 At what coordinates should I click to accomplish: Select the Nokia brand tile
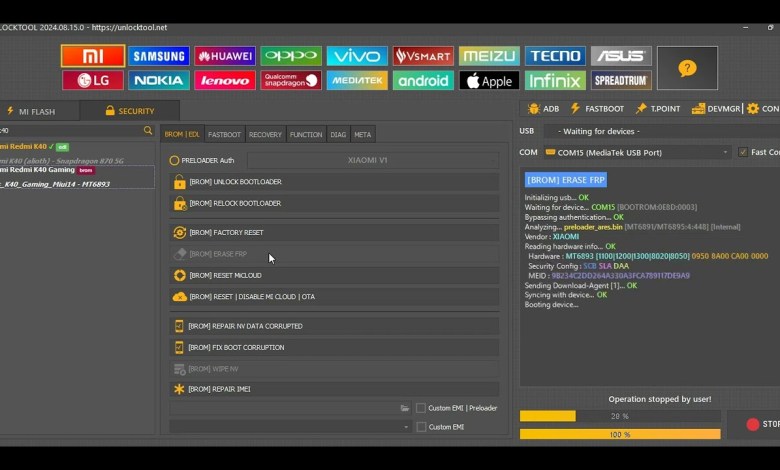pos(159,80)
